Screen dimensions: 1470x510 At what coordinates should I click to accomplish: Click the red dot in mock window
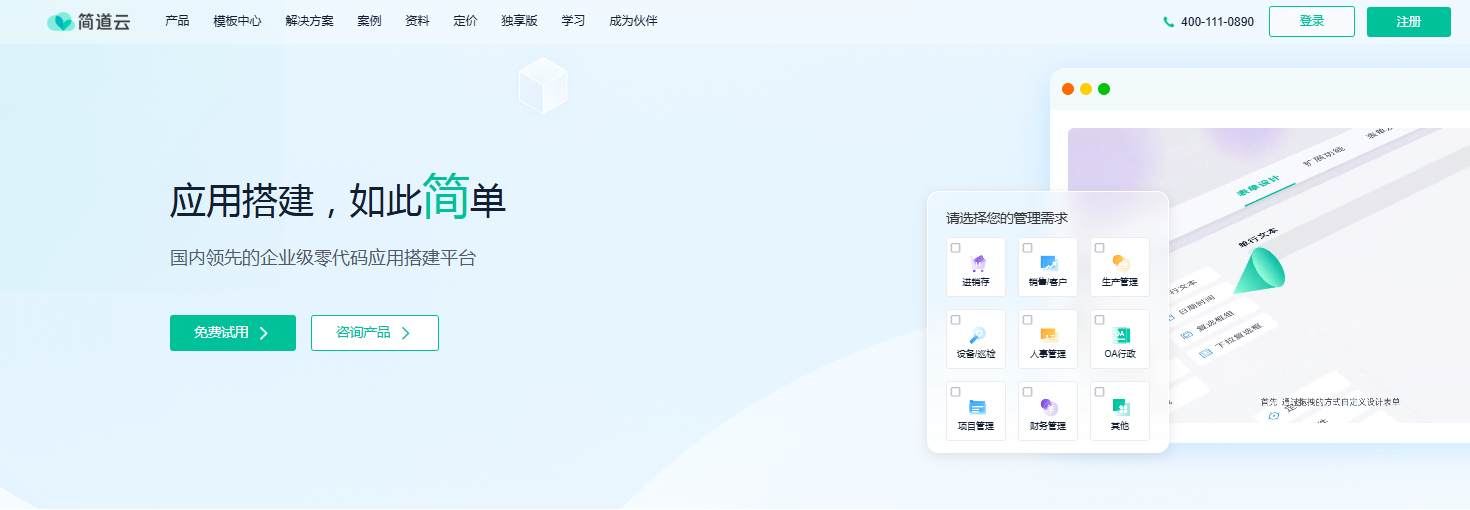point(1068,89)
